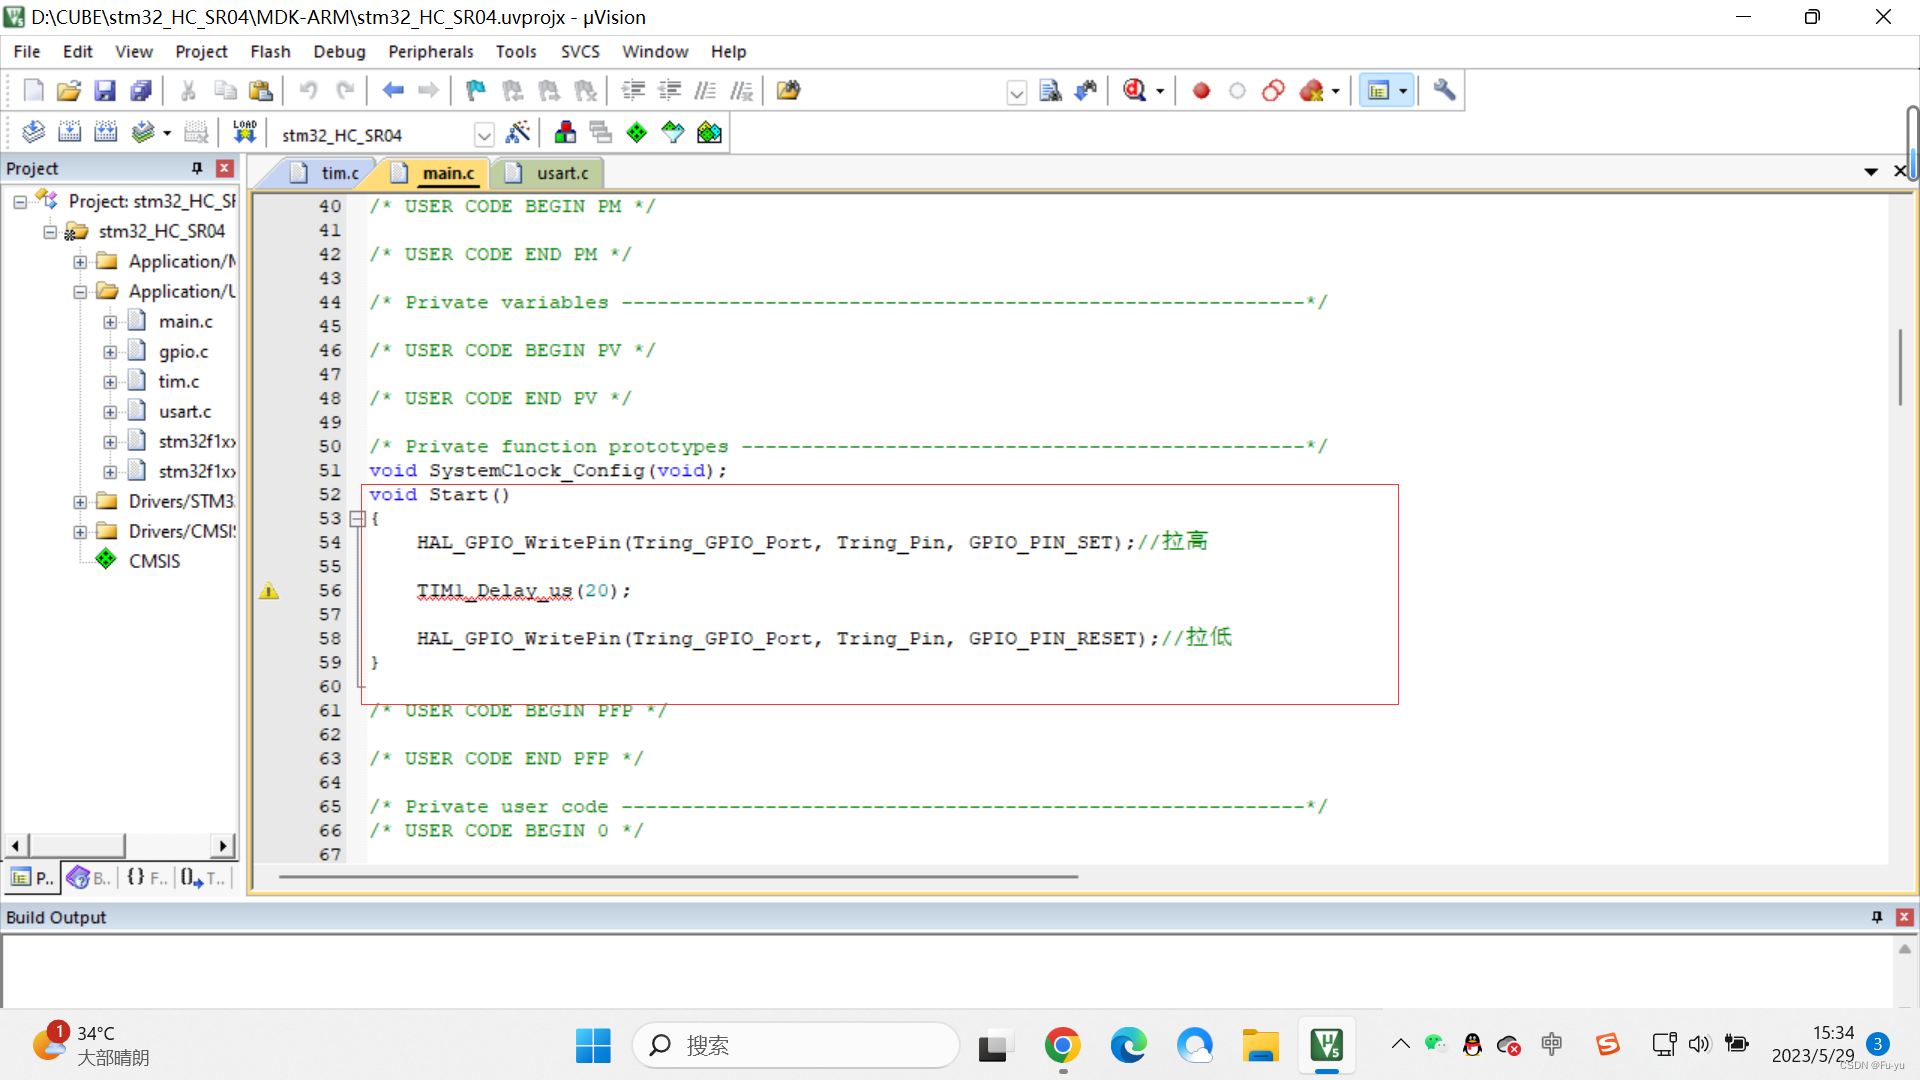Click the warning marker on line 56
The image size is (1920, 1080).
pos(269,591)
